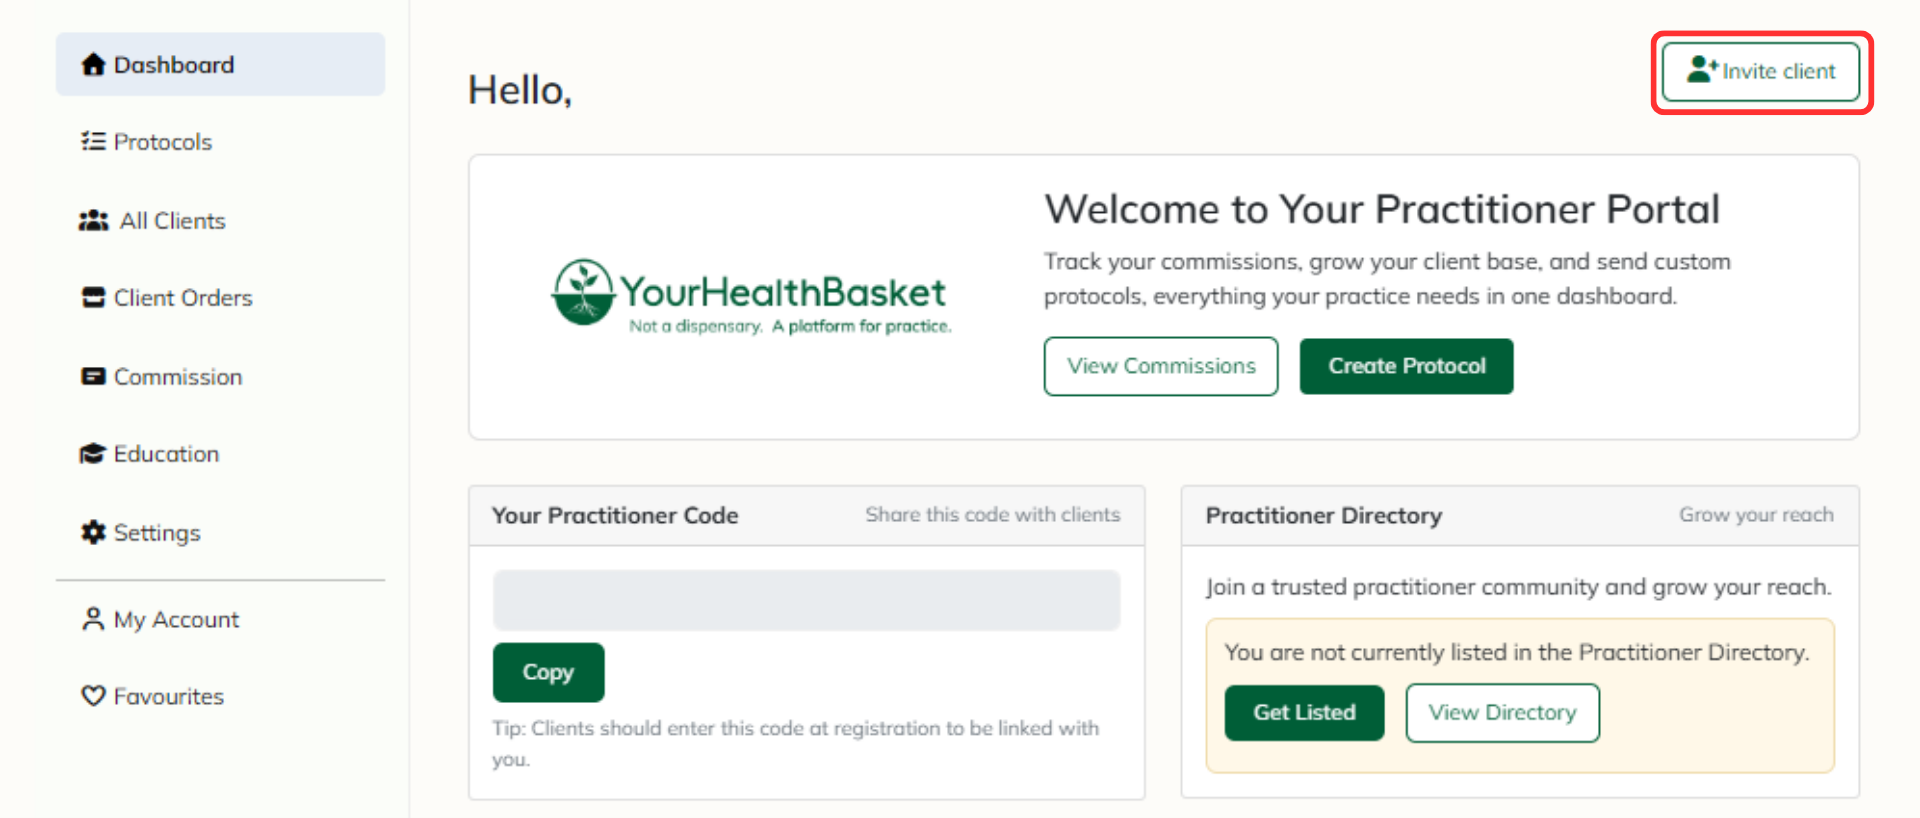Open View Directory
The height and width of the screenshot is (818, 1920).
(x=1502, y=712)
